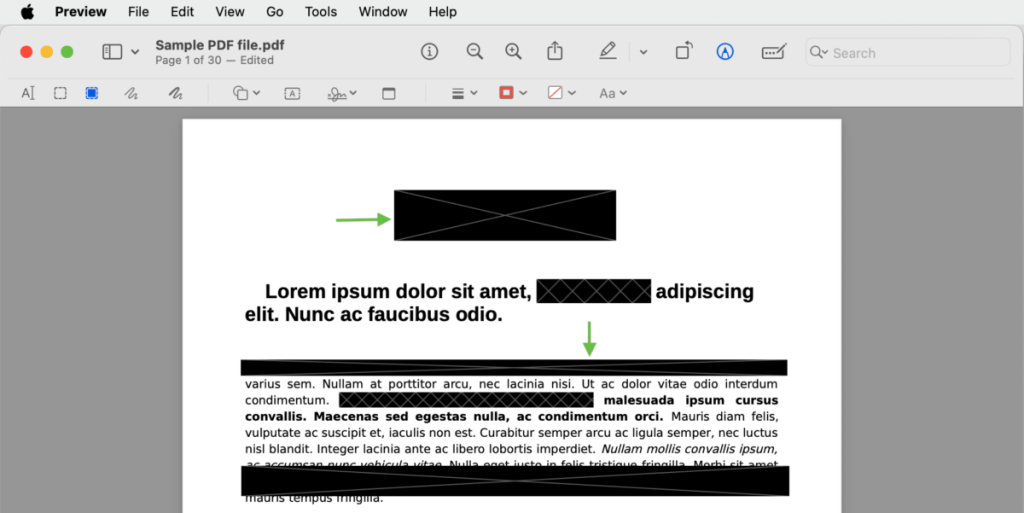This screenshot has width=1024, height=513.
Task: Expand the highlight color options chevron
Action: tap(643, 52)
